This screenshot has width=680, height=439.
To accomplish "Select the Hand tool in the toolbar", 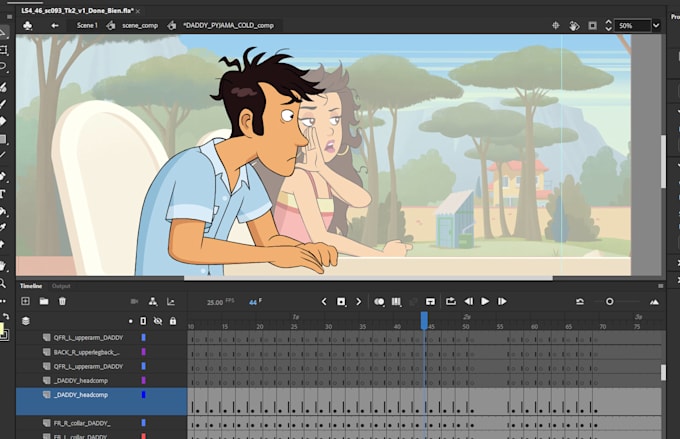I will tap(3, 265).
